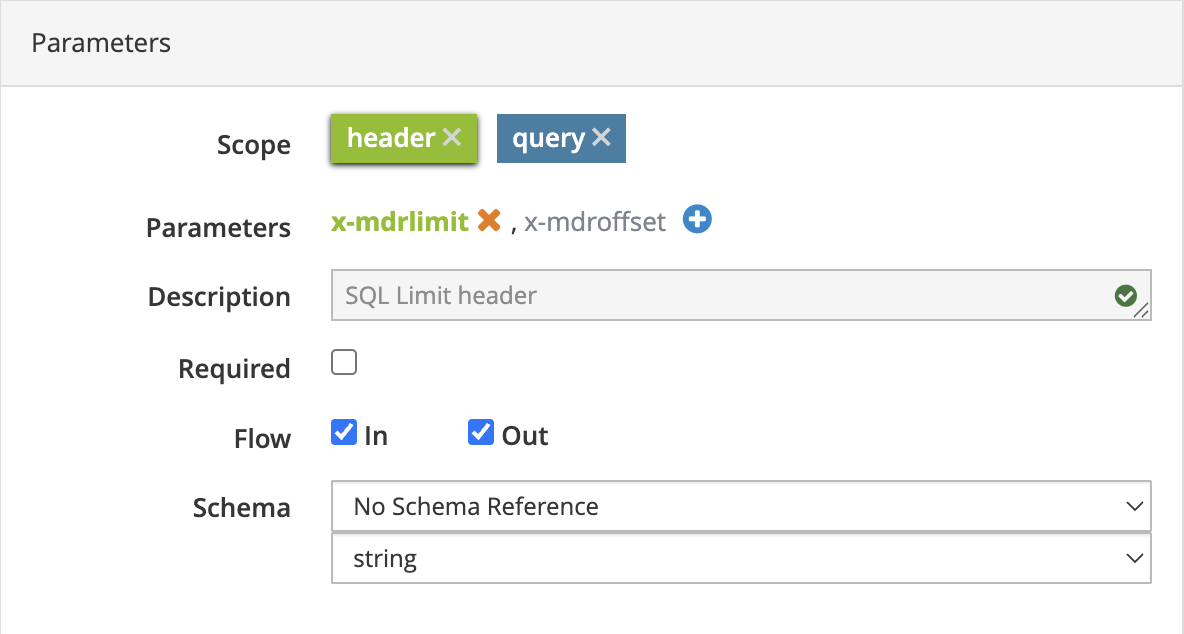Click the Parameters panel heading
This screenshot has width=1184, height=634.
pyautogui.click(x=101, y=44)
